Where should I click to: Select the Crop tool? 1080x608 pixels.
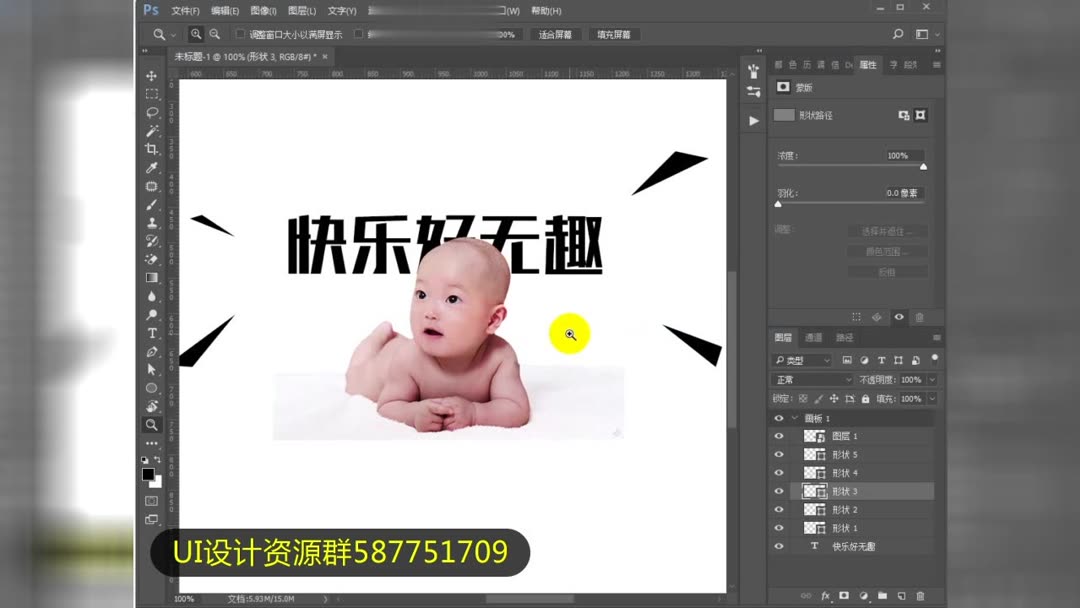[152, 149]
